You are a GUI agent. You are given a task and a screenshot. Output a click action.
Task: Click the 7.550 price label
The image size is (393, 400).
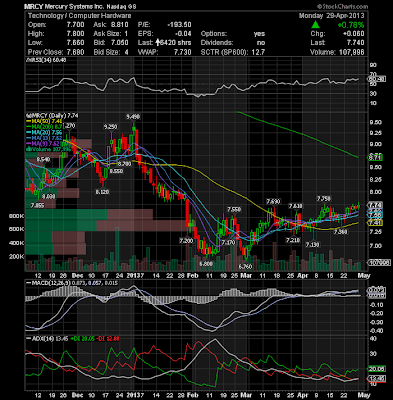pyautogui.click(x=234, y=209)
